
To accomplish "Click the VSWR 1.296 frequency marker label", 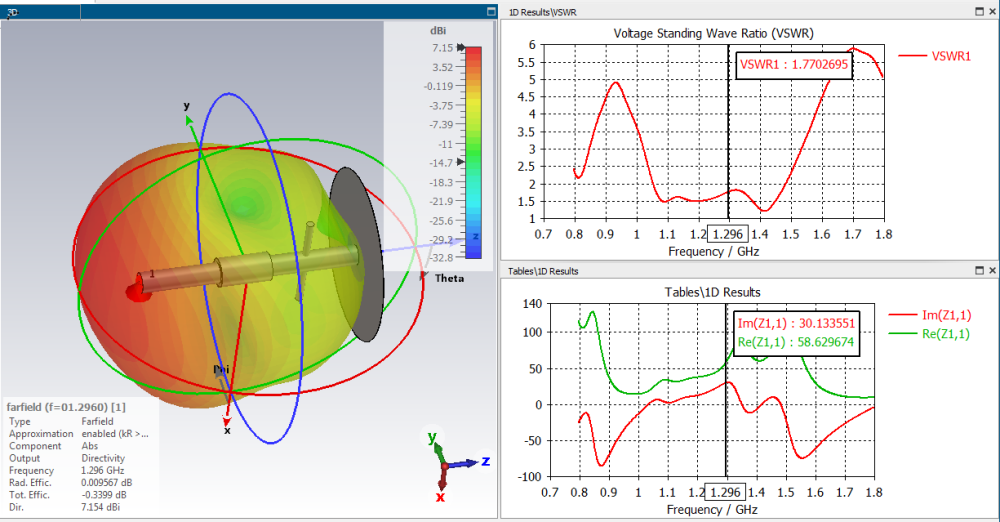I will click(728, 234).
